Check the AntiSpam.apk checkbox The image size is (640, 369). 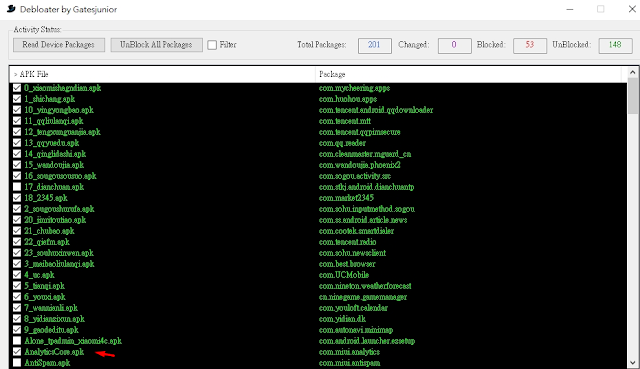[17, 362]
